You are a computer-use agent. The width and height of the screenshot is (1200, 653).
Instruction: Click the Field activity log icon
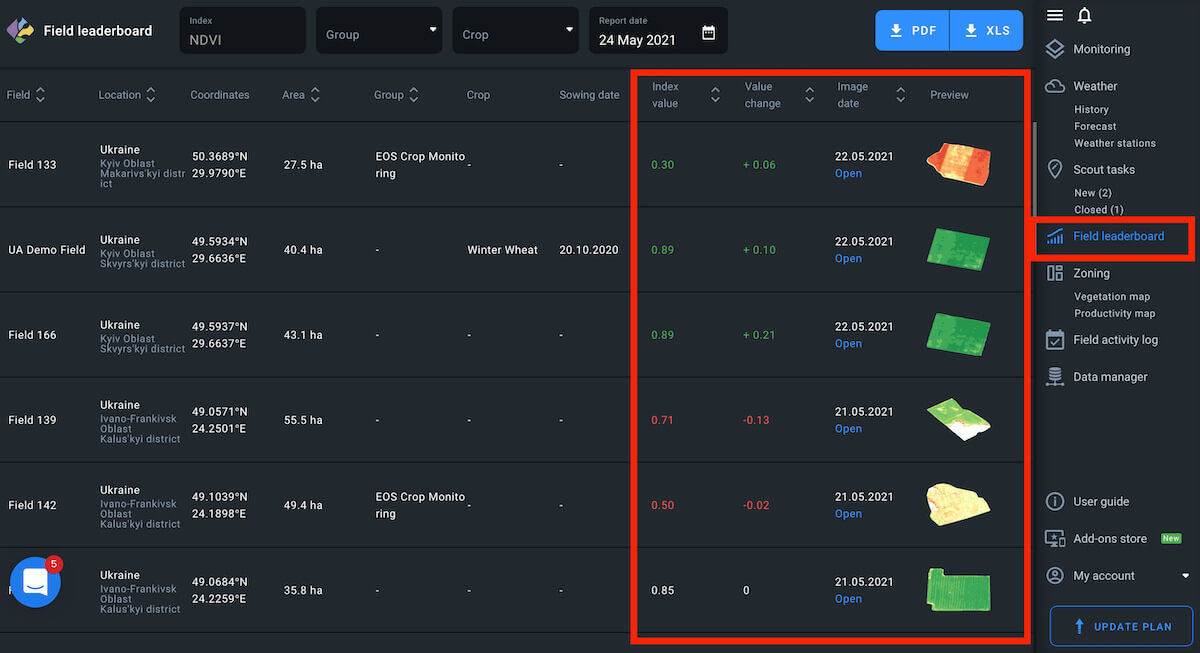[1054, 340]
